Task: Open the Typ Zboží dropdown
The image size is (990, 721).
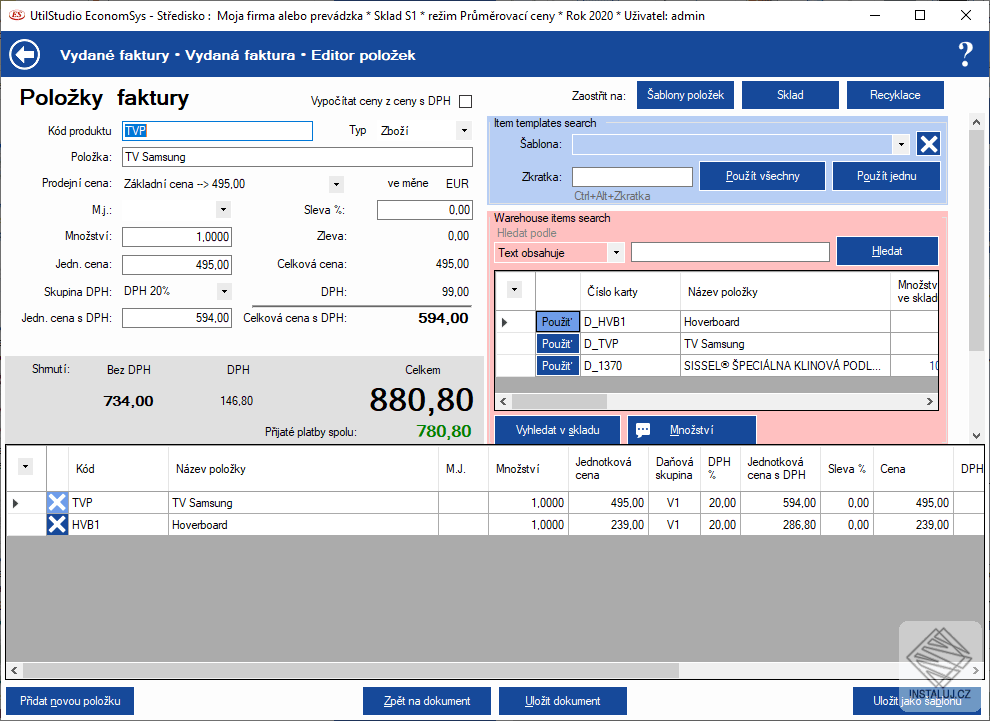Action: click(x=464, y=131)
